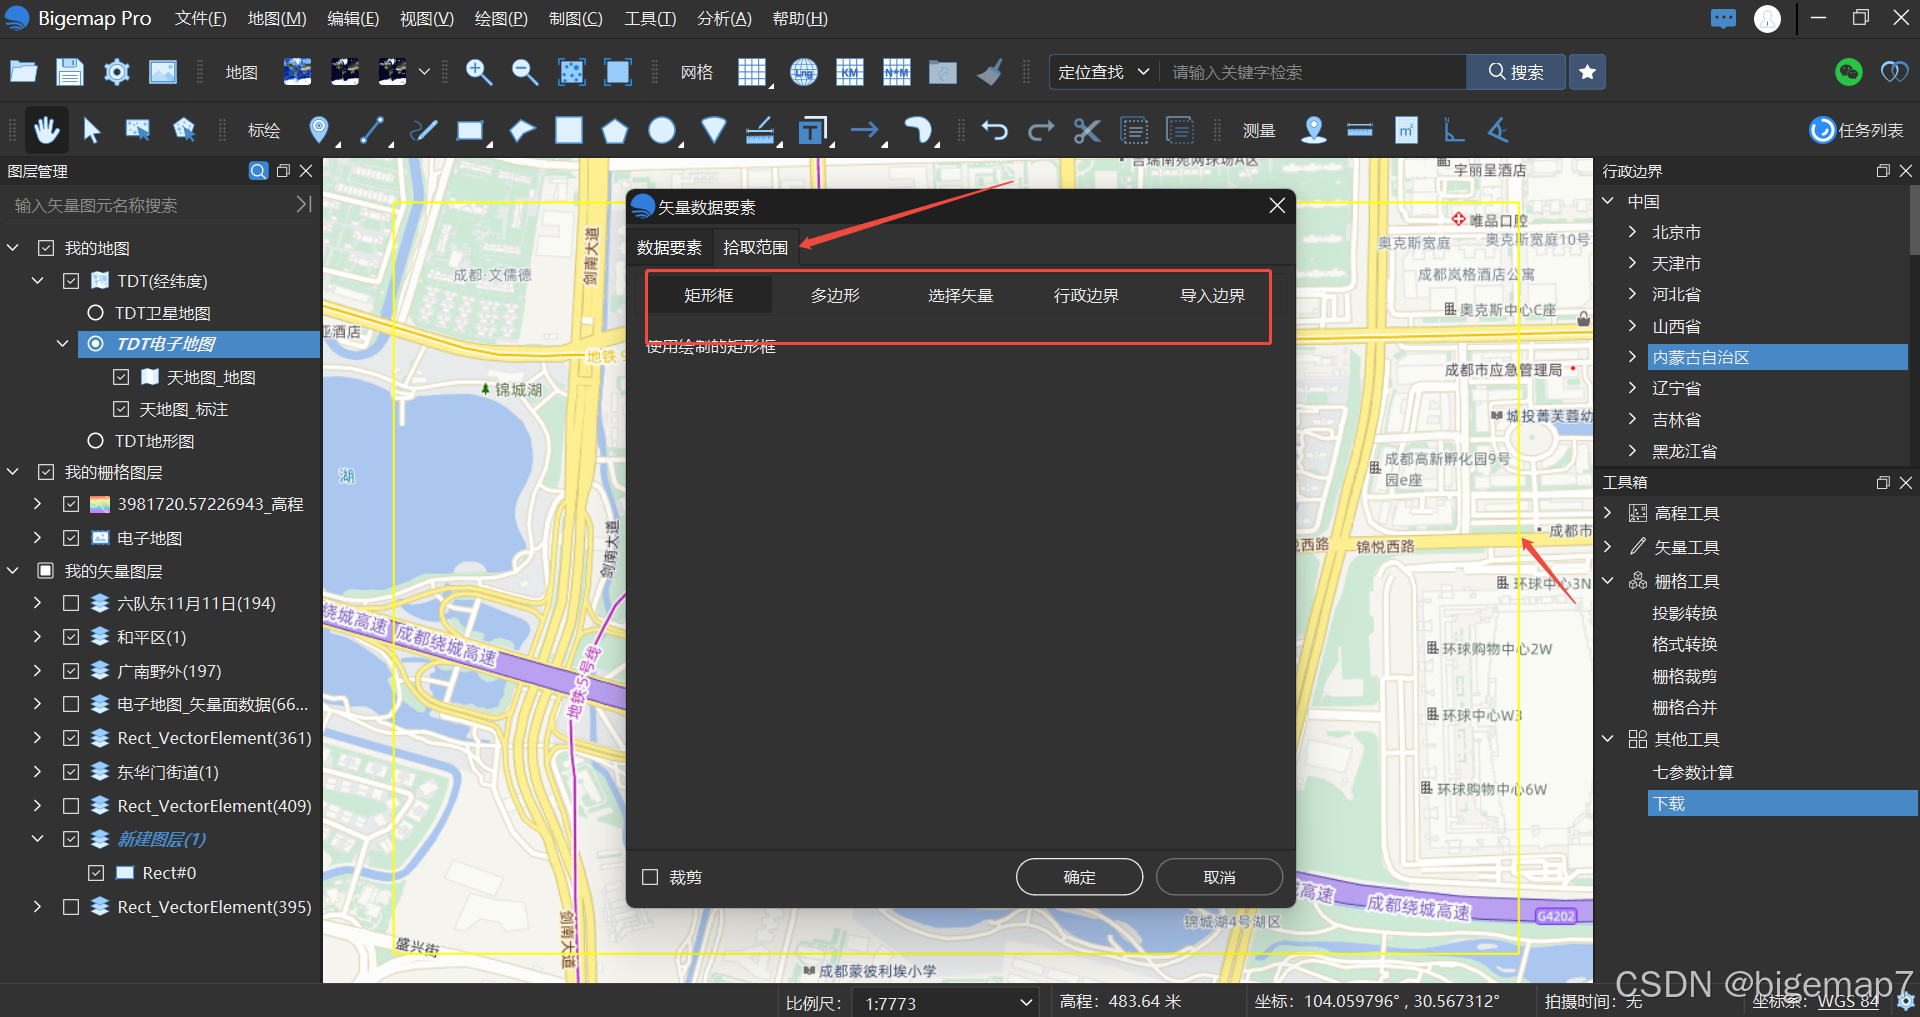Collapse the 我的矢量图层 group
Screen dimensions: 1920x1017
point(13,571)
